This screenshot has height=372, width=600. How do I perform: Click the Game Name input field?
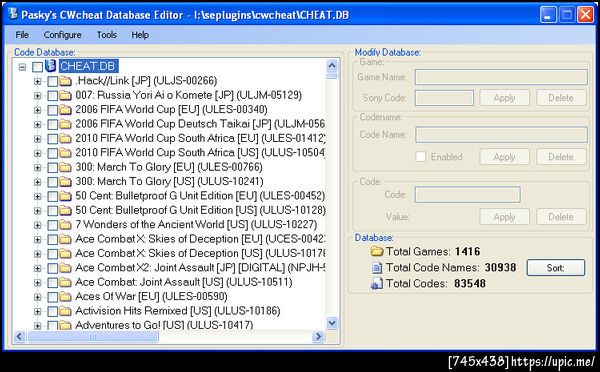coord(501,77)
